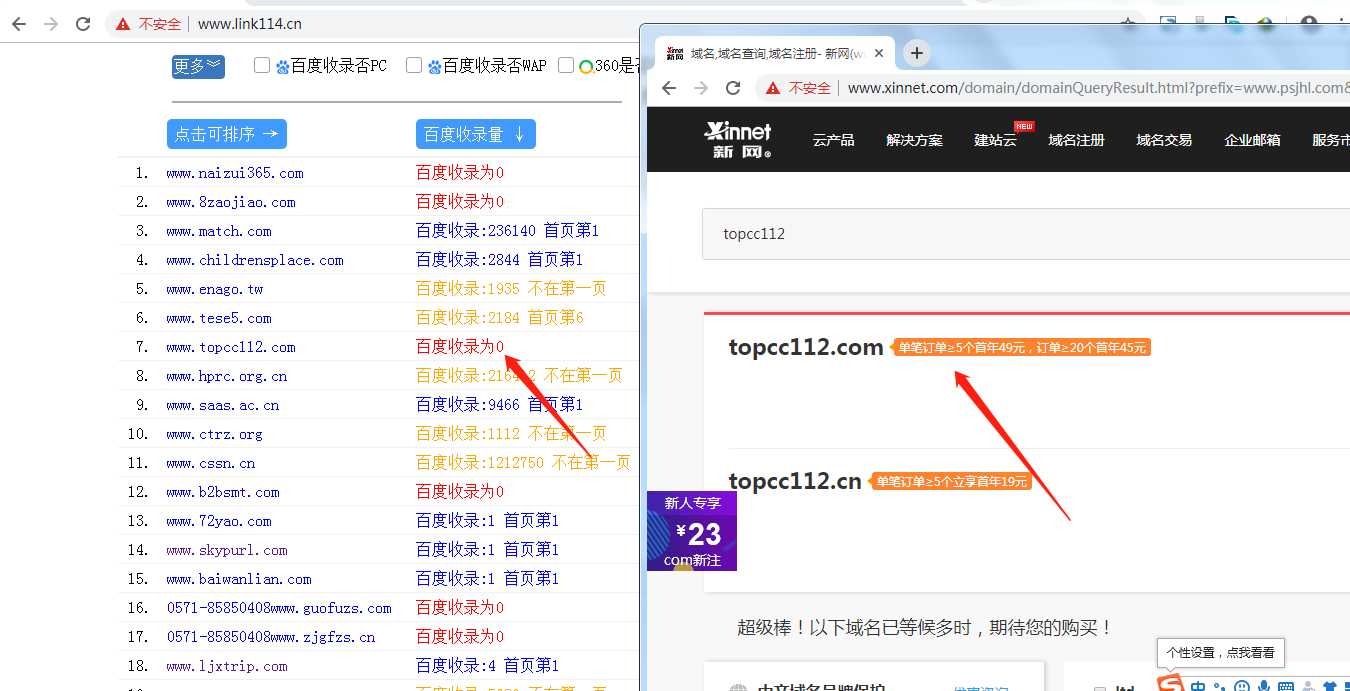
Task: Select the topcc112.com domain result
Action: tap(806, 348)
